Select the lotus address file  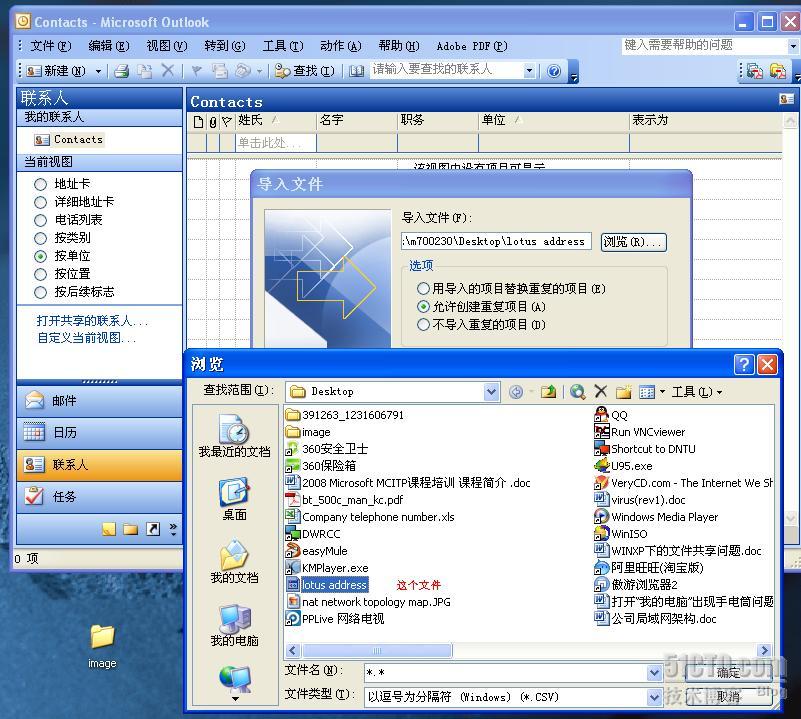tap(327, 585)
